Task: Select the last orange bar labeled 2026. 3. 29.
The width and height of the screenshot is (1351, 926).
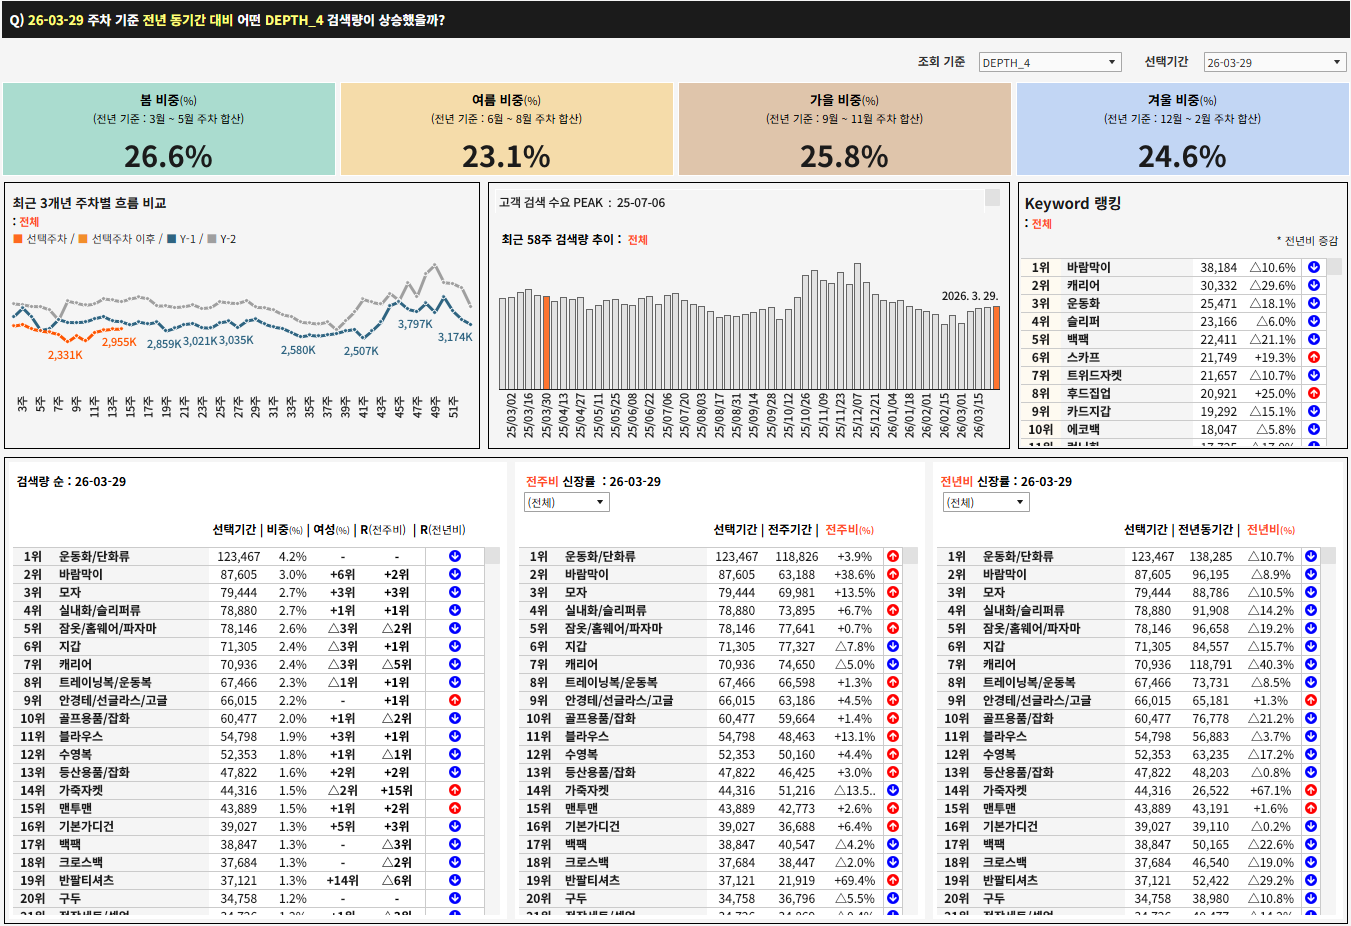Action: pyautogui.click(x=996, y=347)
